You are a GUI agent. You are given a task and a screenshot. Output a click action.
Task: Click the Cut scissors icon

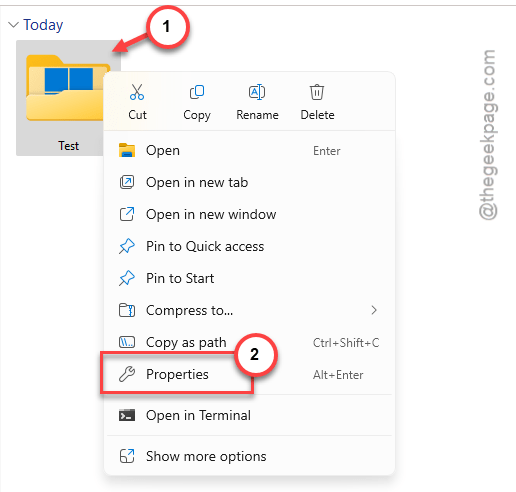137,92
